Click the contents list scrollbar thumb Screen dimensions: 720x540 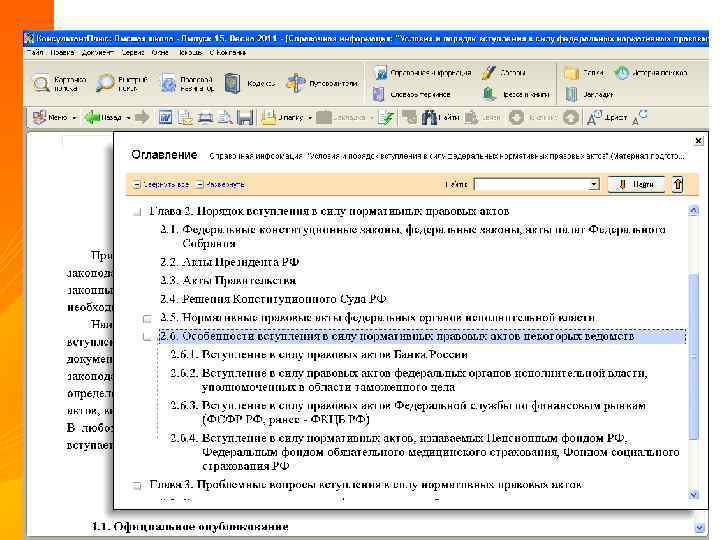(x=694, y=356)
